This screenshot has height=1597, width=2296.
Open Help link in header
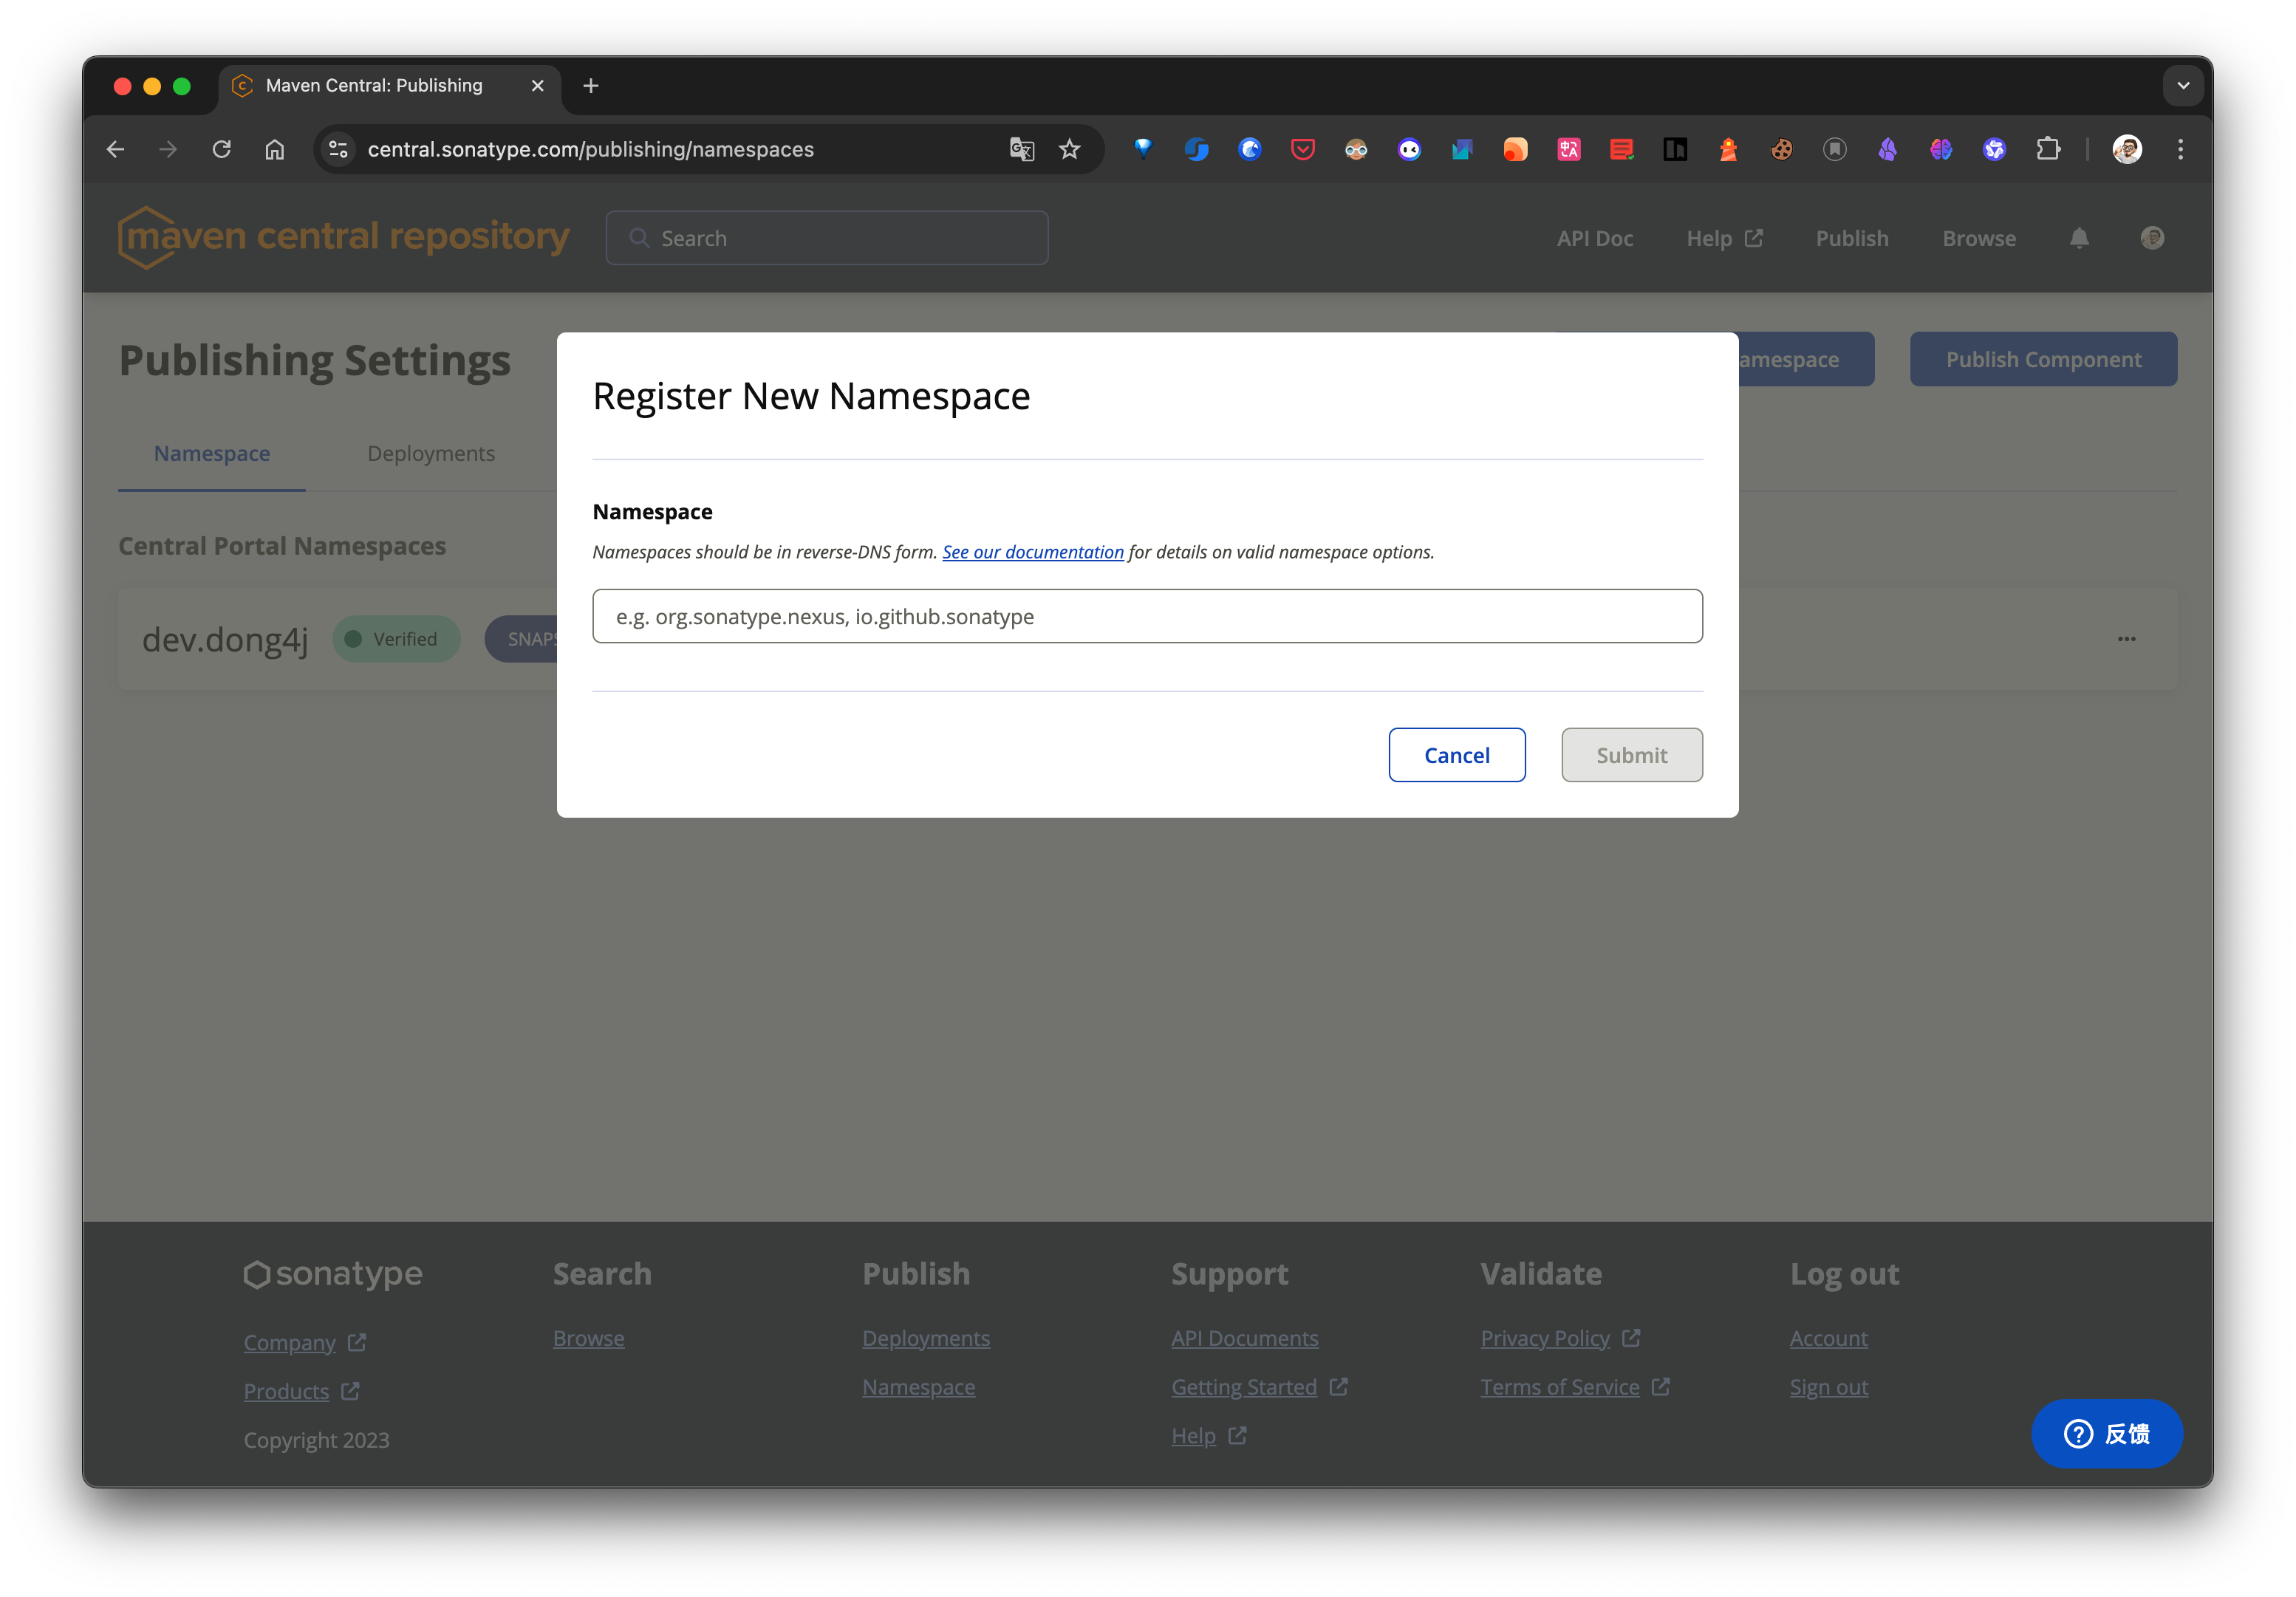pos(1724,238)
